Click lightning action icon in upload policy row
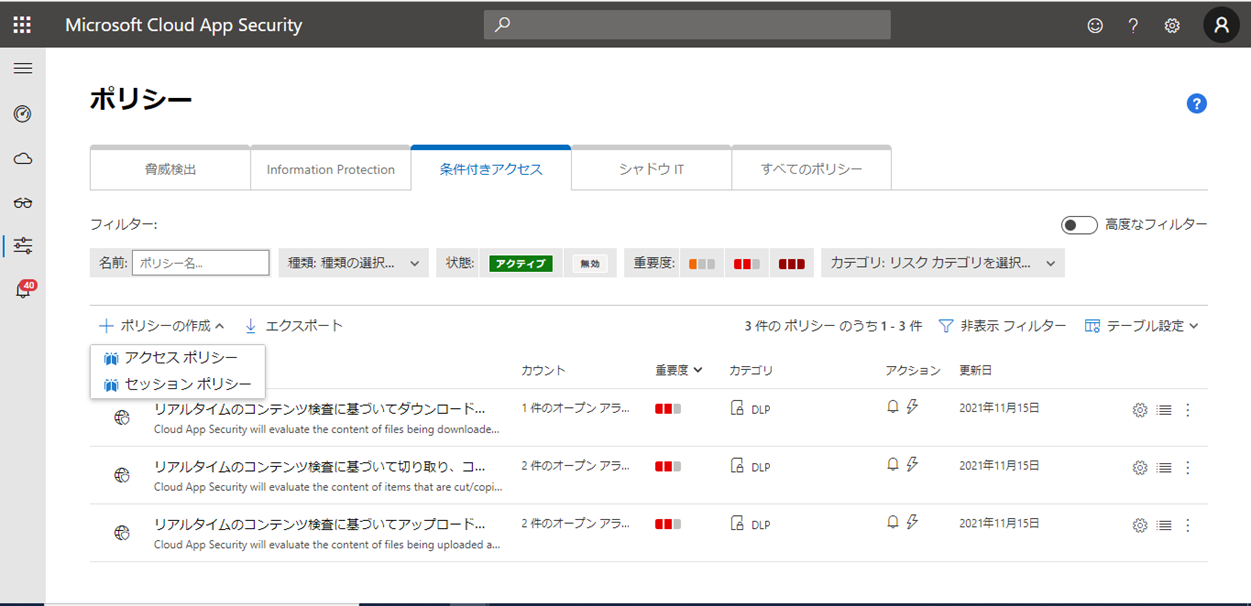Screen dimensions: 1251x606 point(912,522)
